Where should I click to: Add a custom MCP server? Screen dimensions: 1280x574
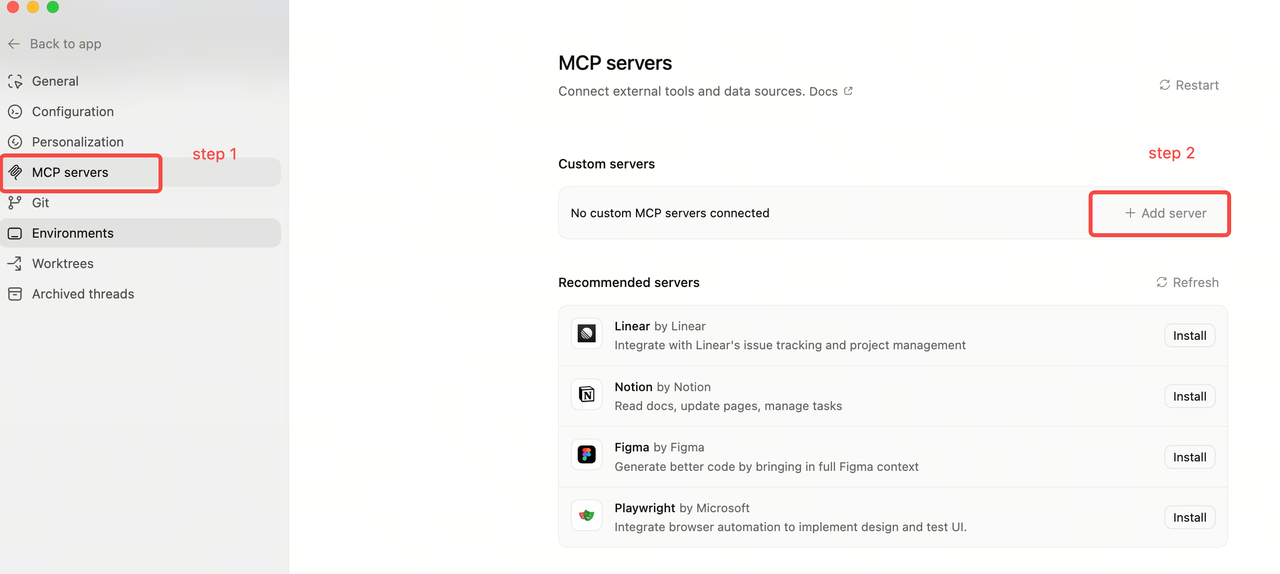(1165, 213)
